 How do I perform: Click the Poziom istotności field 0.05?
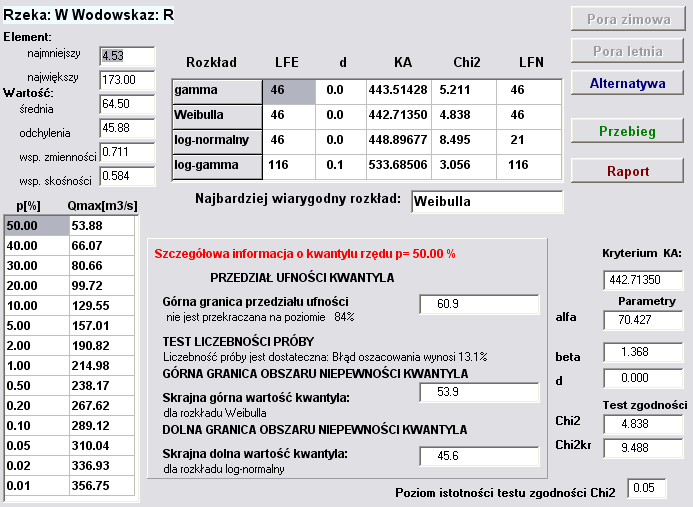(647, 488)
